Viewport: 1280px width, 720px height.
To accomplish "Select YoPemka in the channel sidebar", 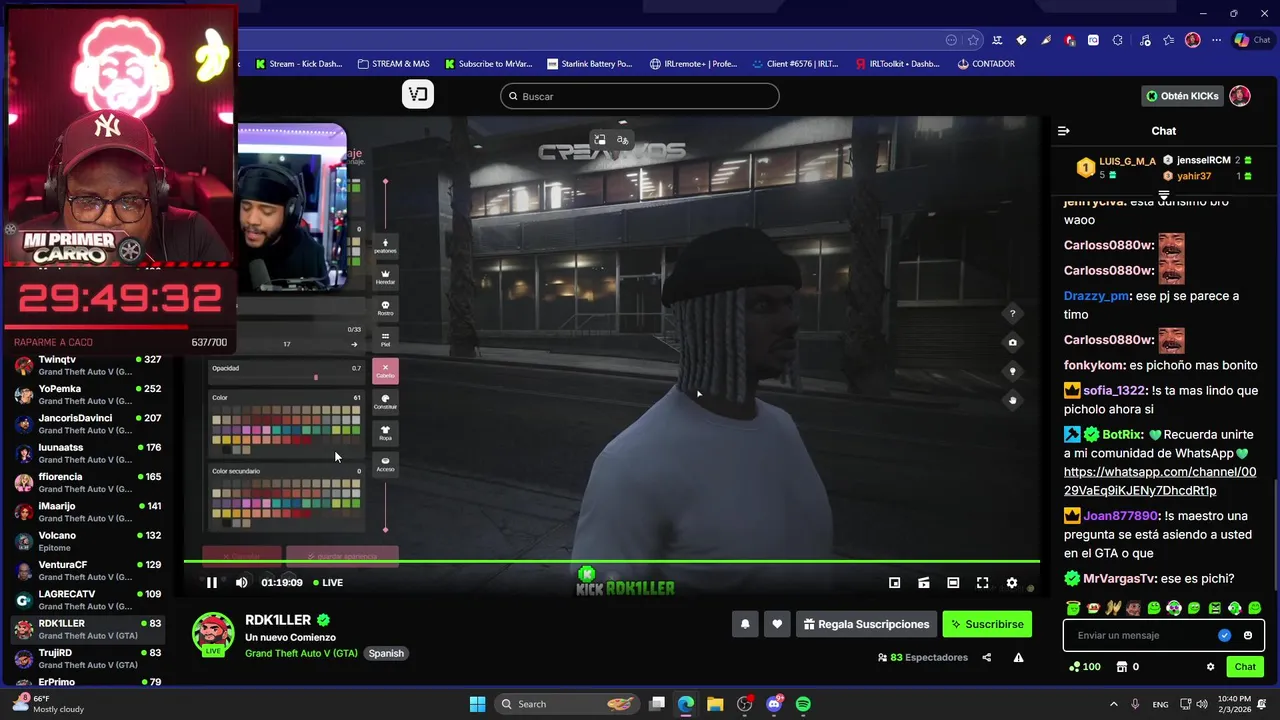I will (88, 394).
